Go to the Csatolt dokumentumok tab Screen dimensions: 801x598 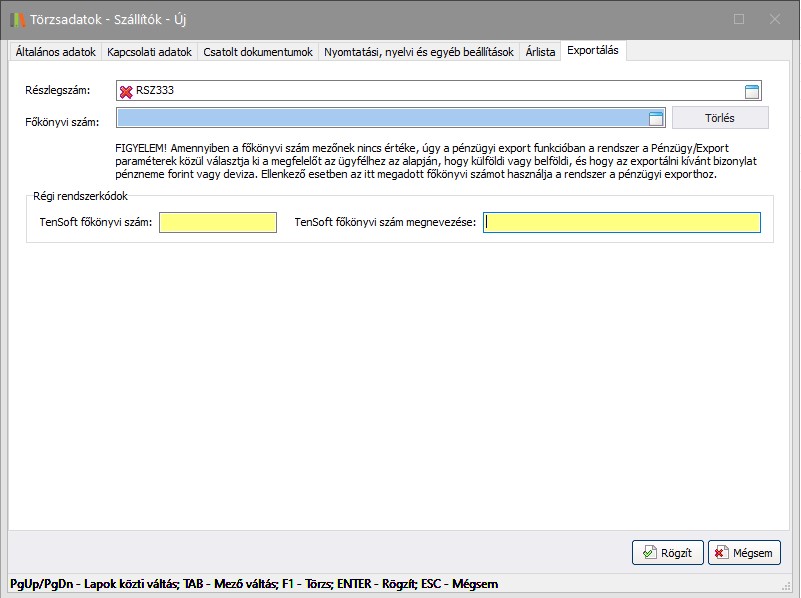pos(258,52)
